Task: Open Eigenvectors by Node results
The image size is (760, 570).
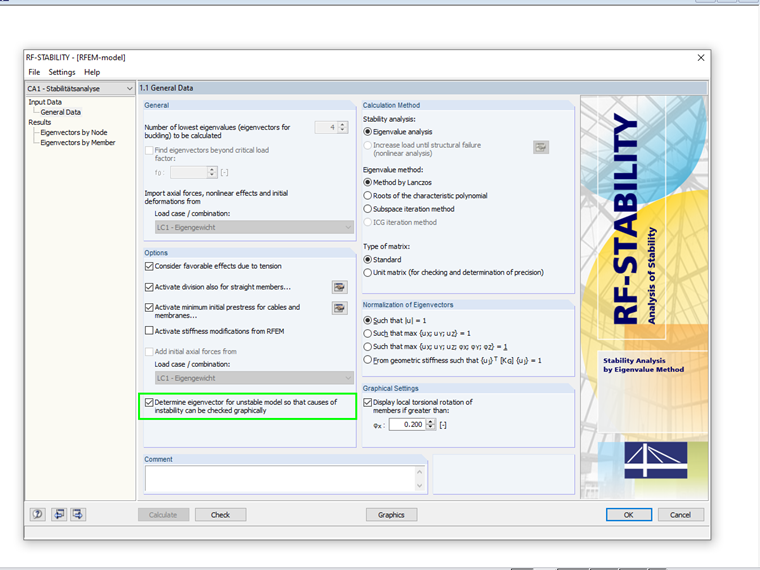Action: point(74,132)
